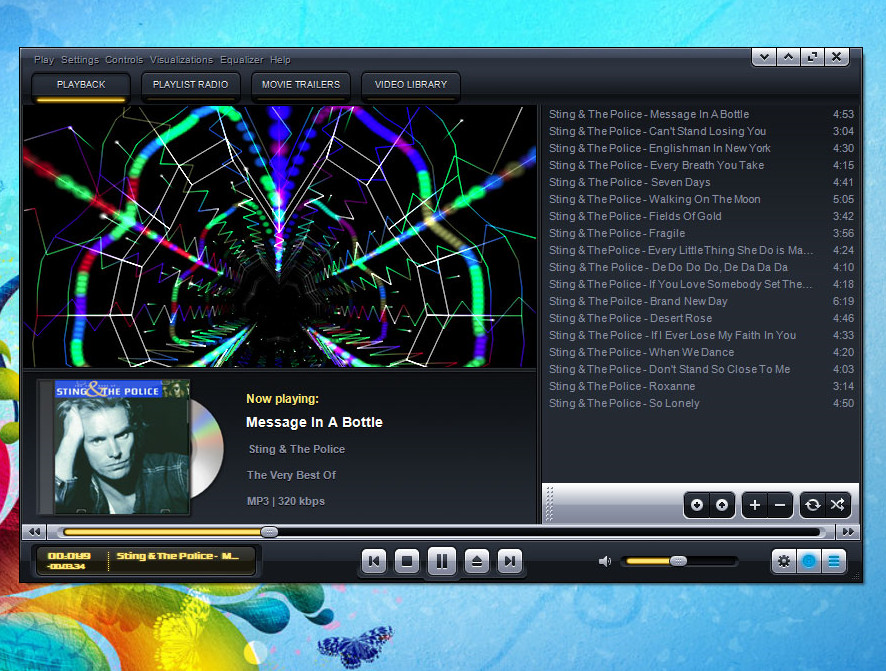Viewport: 886px width, 671px height.
Task: Toggle the blue visualization button
Action: click(x=809, y=561)
